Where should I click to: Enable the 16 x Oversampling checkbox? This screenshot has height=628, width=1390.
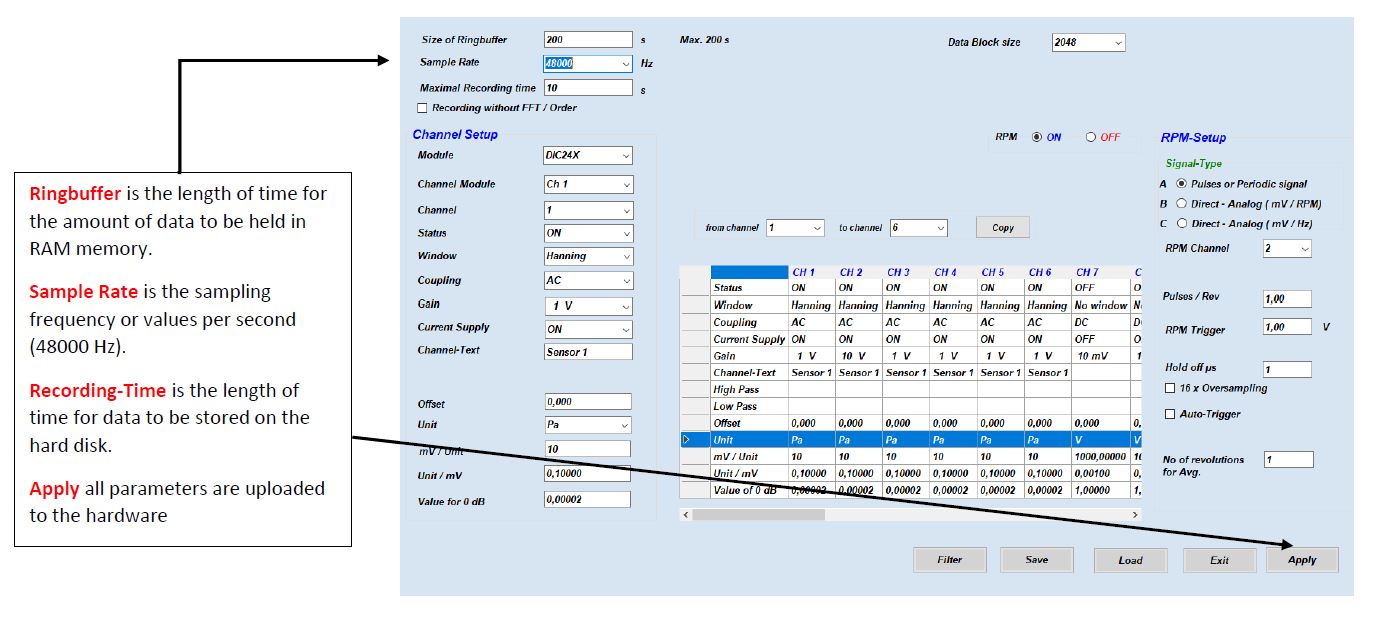tap(1168, 390)
